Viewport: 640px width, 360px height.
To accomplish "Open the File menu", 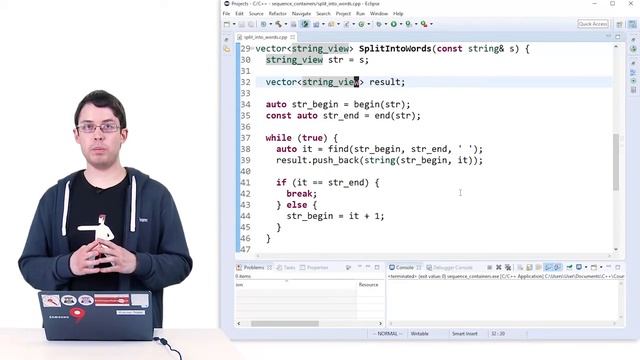I will (x=226, y=13).
